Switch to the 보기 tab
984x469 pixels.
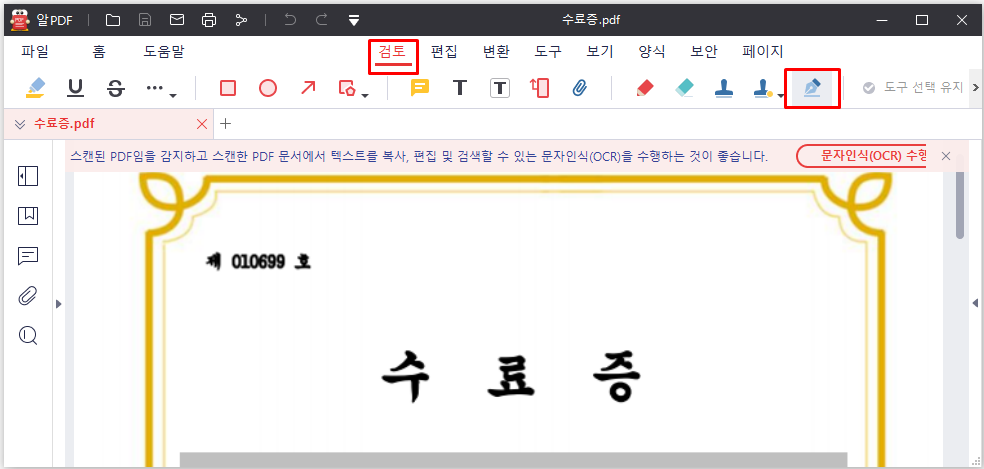(x=600, y=51)
